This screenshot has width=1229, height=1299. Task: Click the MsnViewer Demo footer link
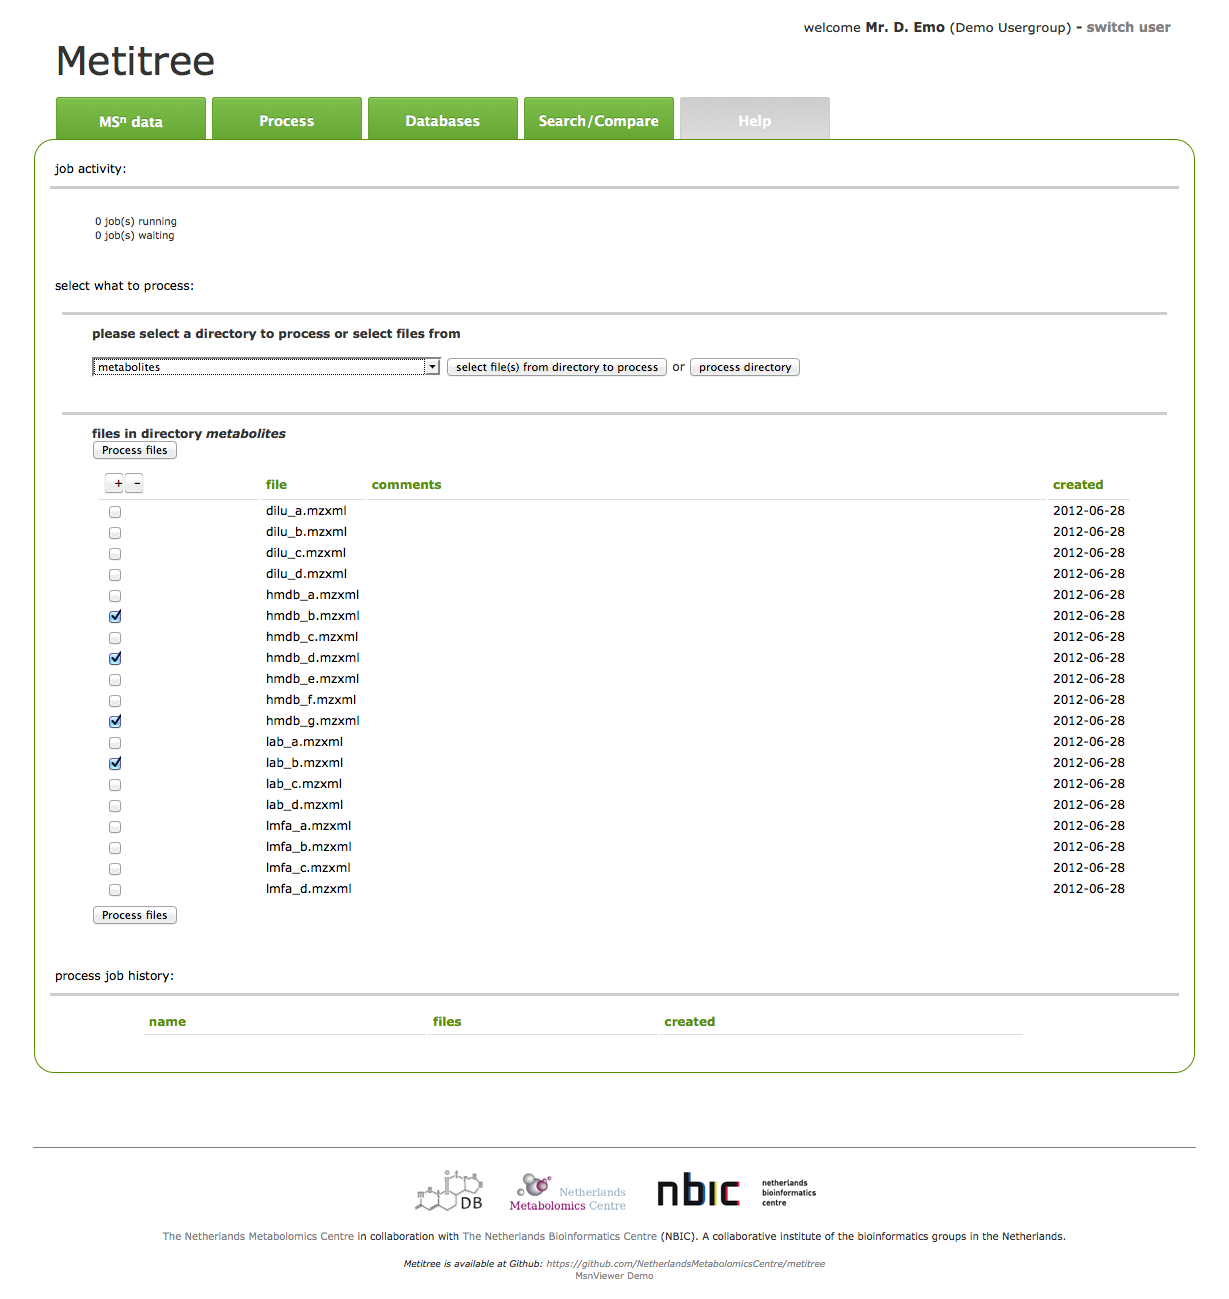614,1276
